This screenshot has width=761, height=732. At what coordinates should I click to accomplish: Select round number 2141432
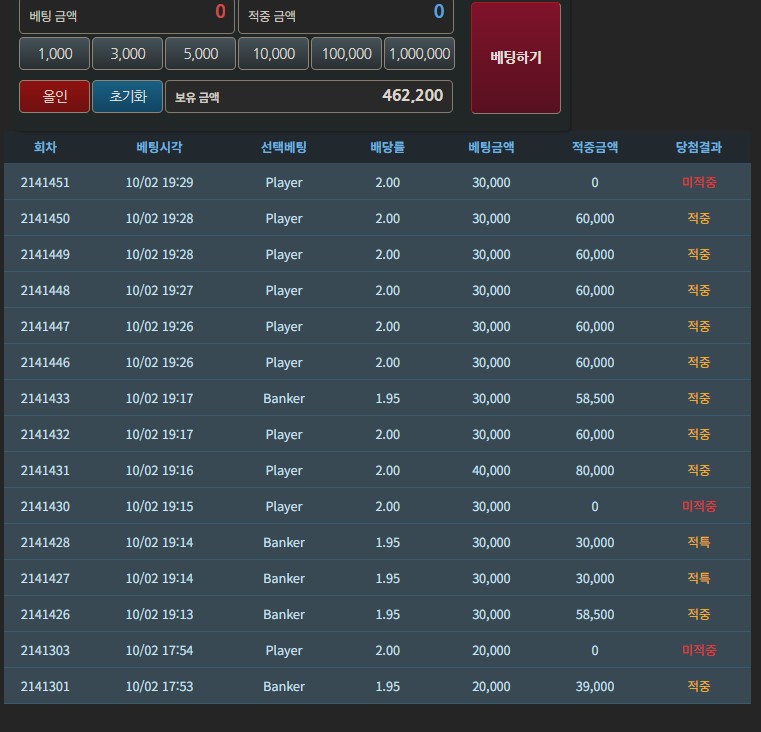[45, 434]
